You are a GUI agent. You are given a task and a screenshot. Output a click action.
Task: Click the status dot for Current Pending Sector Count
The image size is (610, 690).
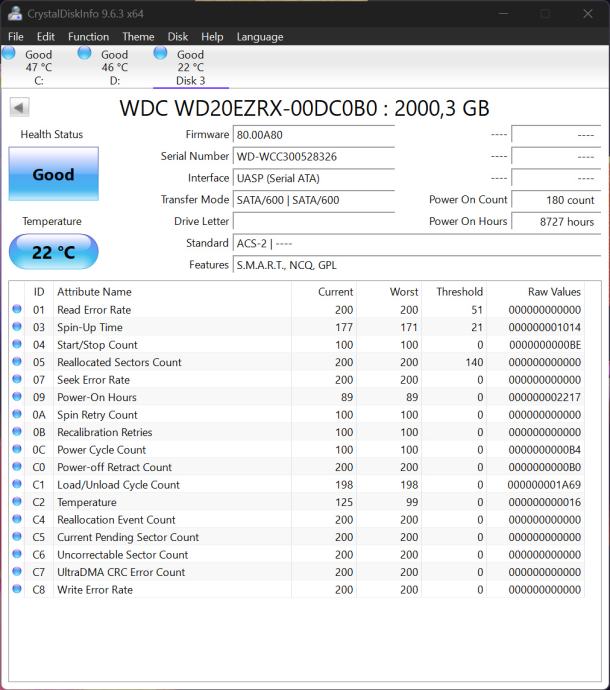coord(17,536)
